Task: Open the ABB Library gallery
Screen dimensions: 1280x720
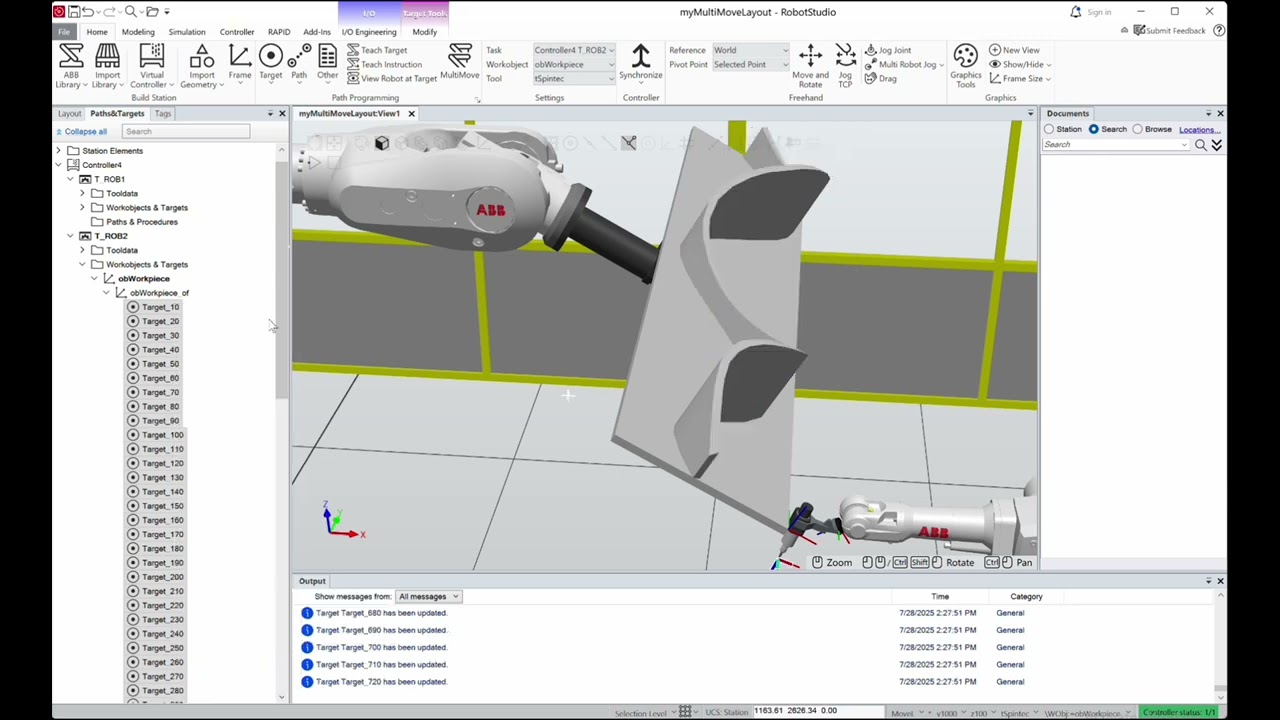Action: click(70, 67)
